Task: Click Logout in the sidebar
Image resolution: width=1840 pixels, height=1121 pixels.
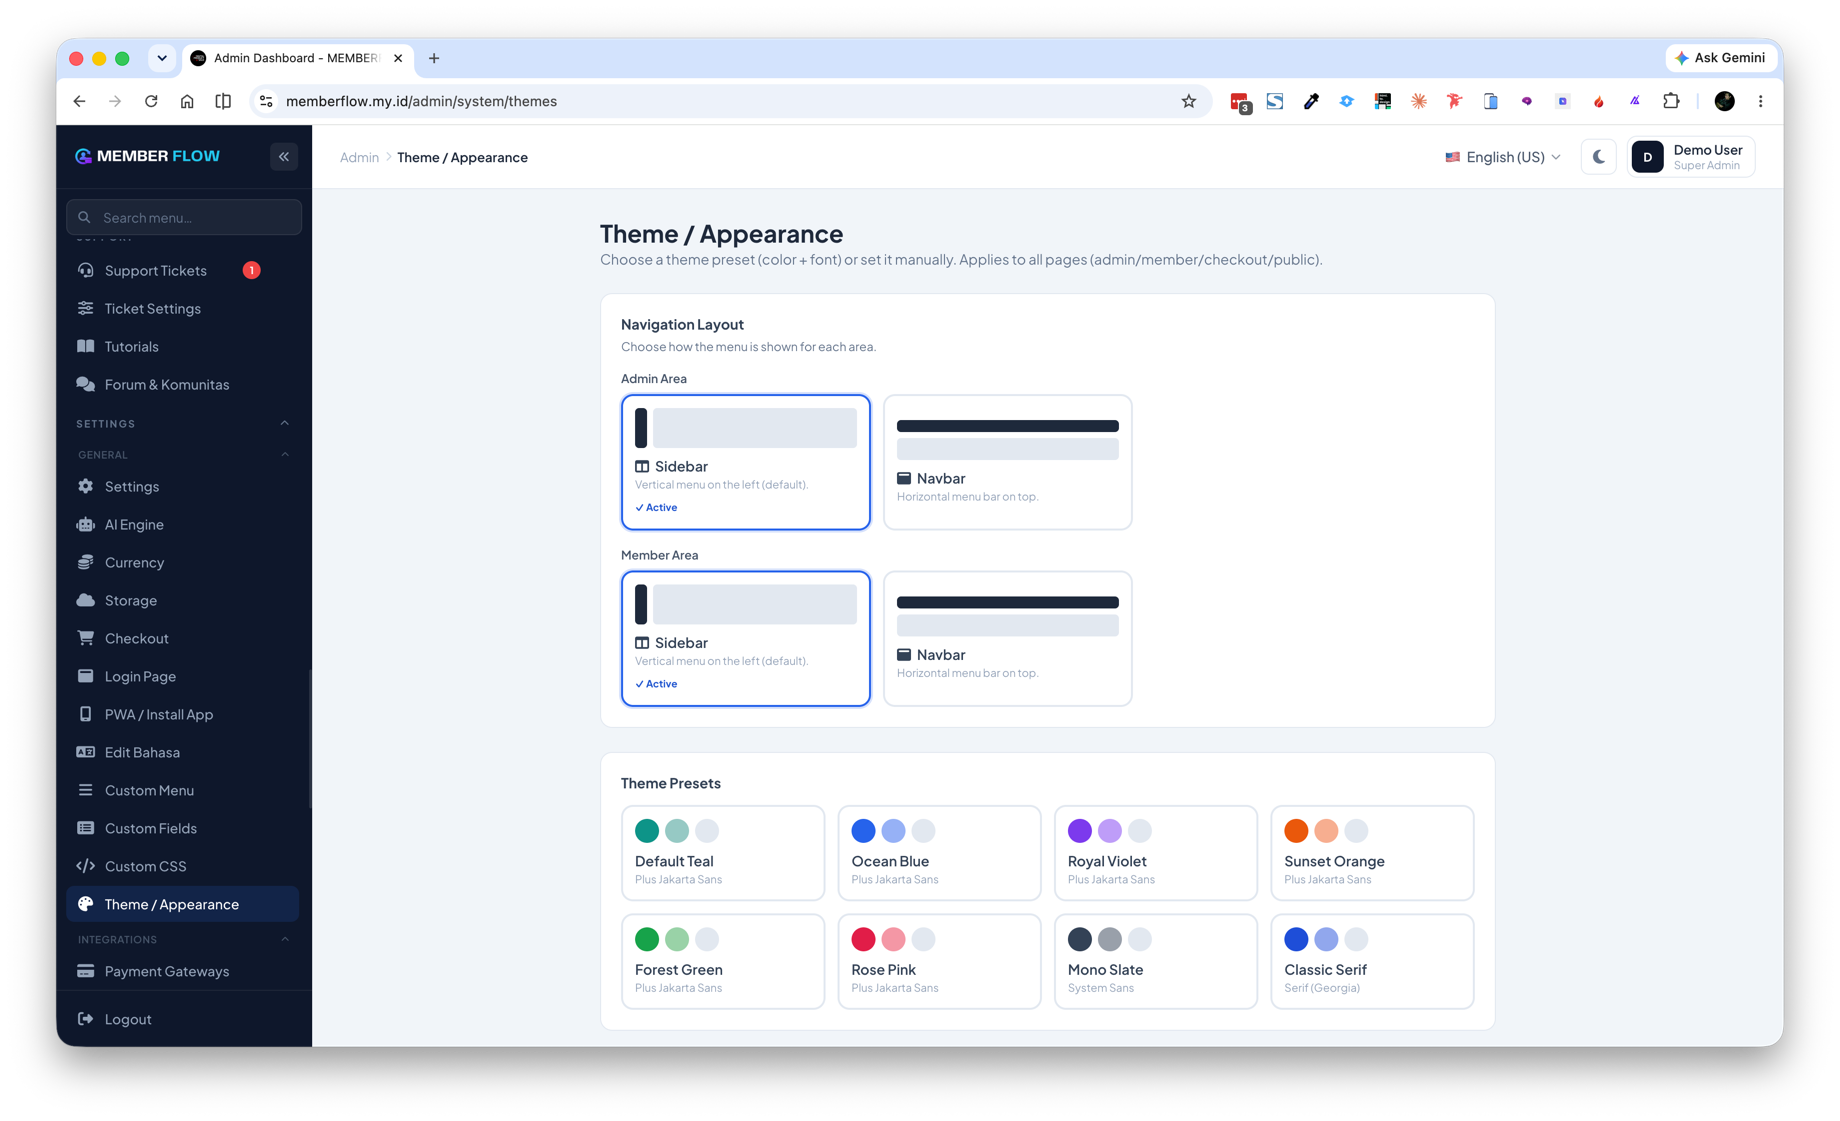Action: [183, 1019]
